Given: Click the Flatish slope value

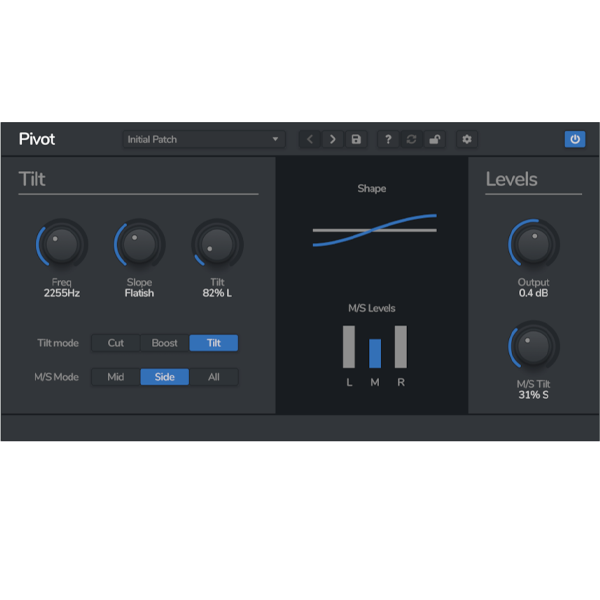Looking at the screenshot, I should [139, 293].
